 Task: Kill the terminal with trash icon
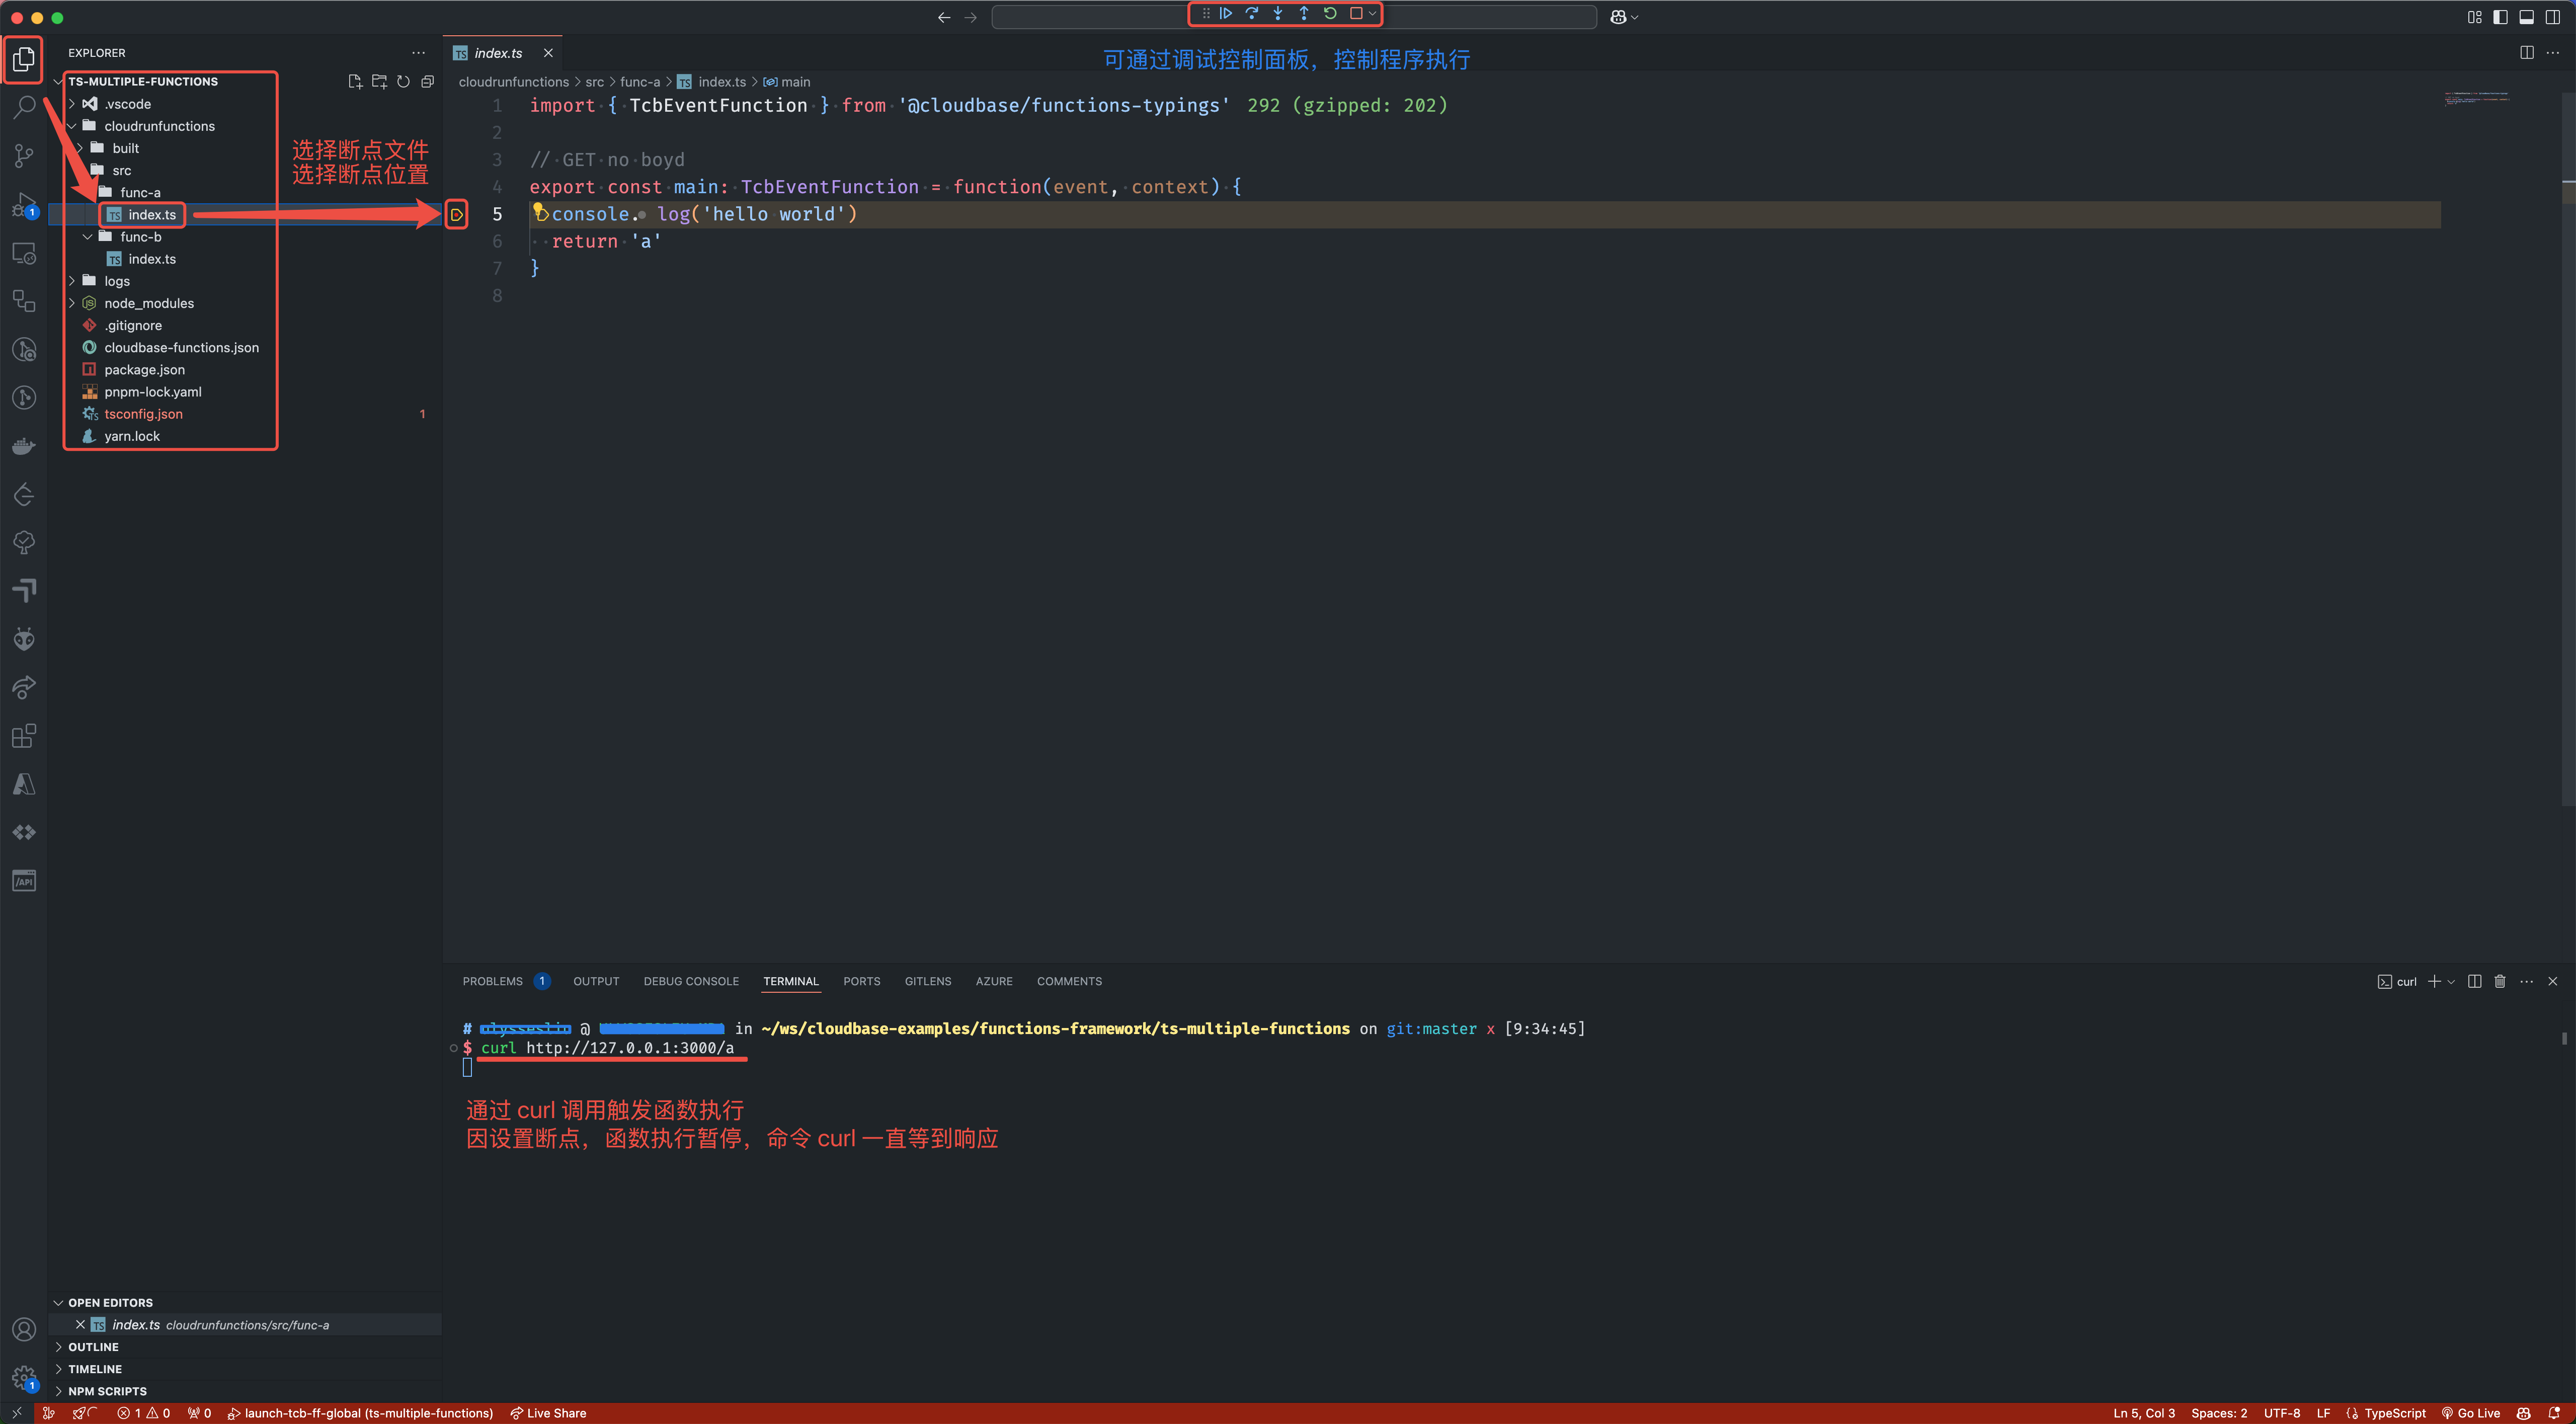coord(2500,981)
